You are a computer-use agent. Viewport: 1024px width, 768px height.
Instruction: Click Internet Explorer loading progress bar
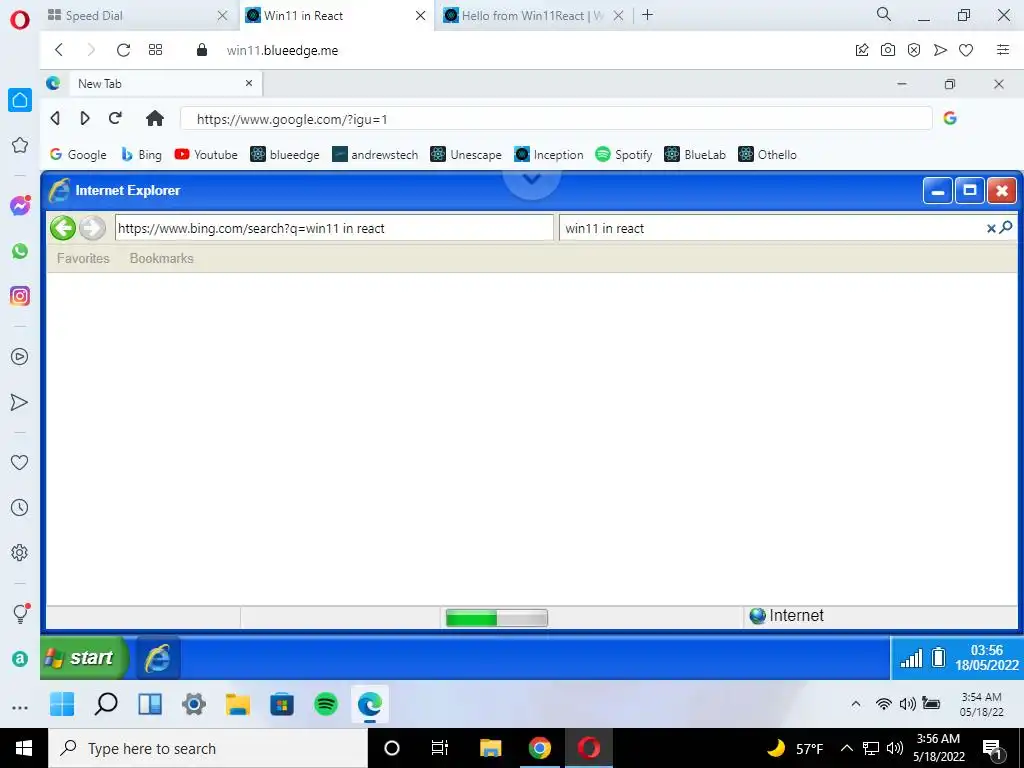click(496, 618)
